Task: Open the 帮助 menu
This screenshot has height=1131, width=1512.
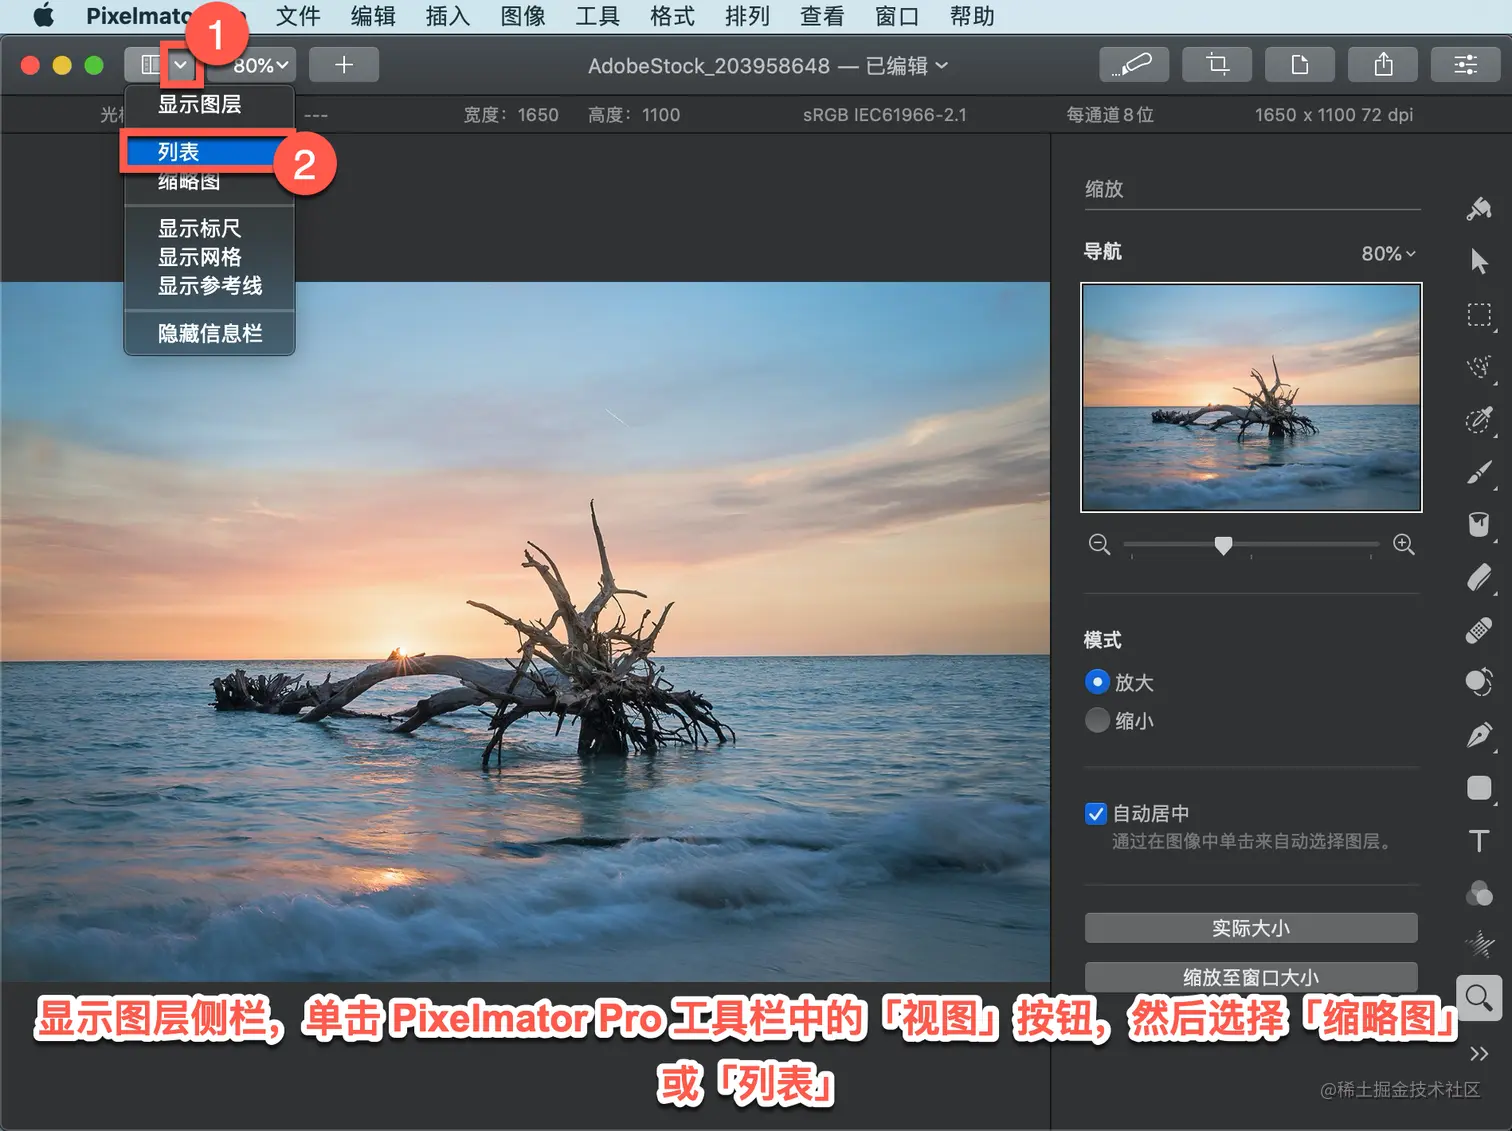Action: coord(972,16)
